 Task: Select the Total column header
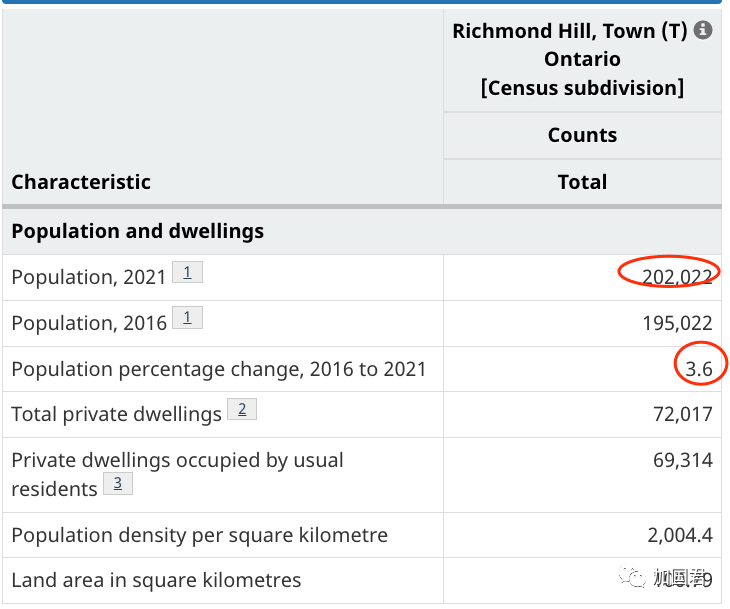click(x=582, y=182)
